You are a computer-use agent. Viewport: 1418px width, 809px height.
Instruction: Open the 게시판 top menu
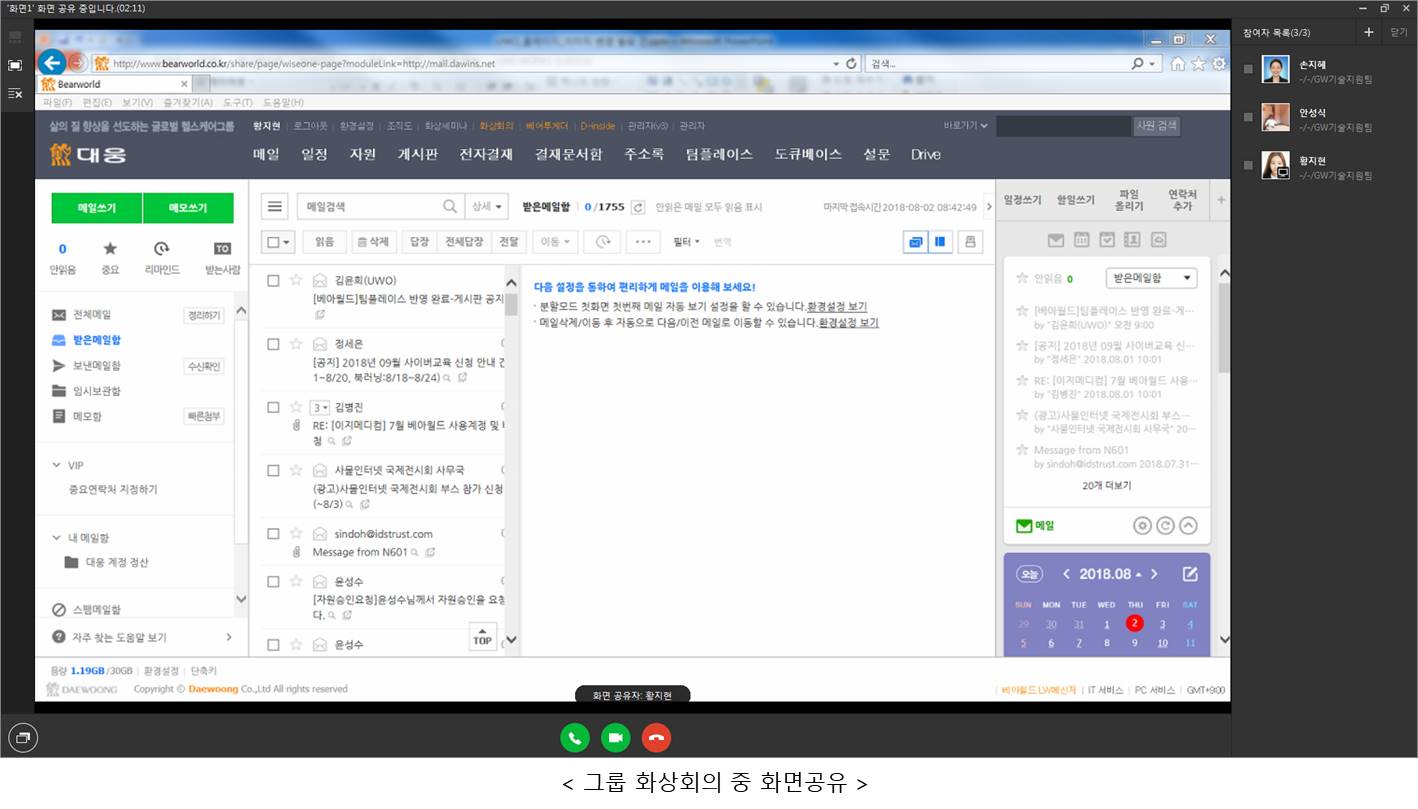[x=418, y=155]
